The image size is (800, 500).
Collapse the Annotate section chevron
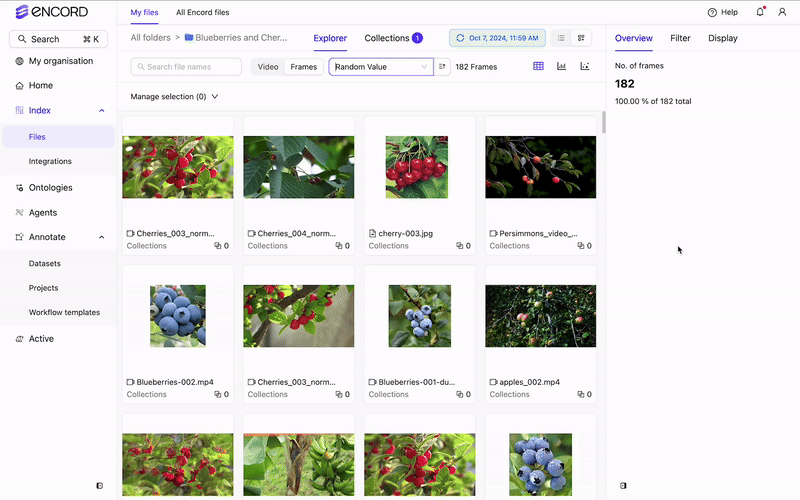102,237
